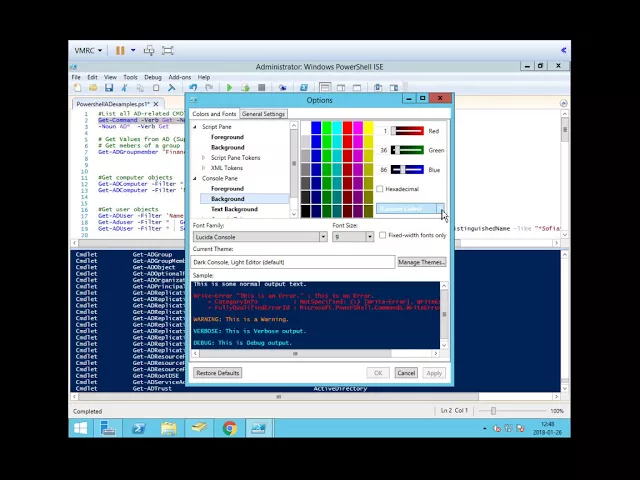640x480 pixels.
Task: Collapse the Console Pane tree node
Action: 195,178
